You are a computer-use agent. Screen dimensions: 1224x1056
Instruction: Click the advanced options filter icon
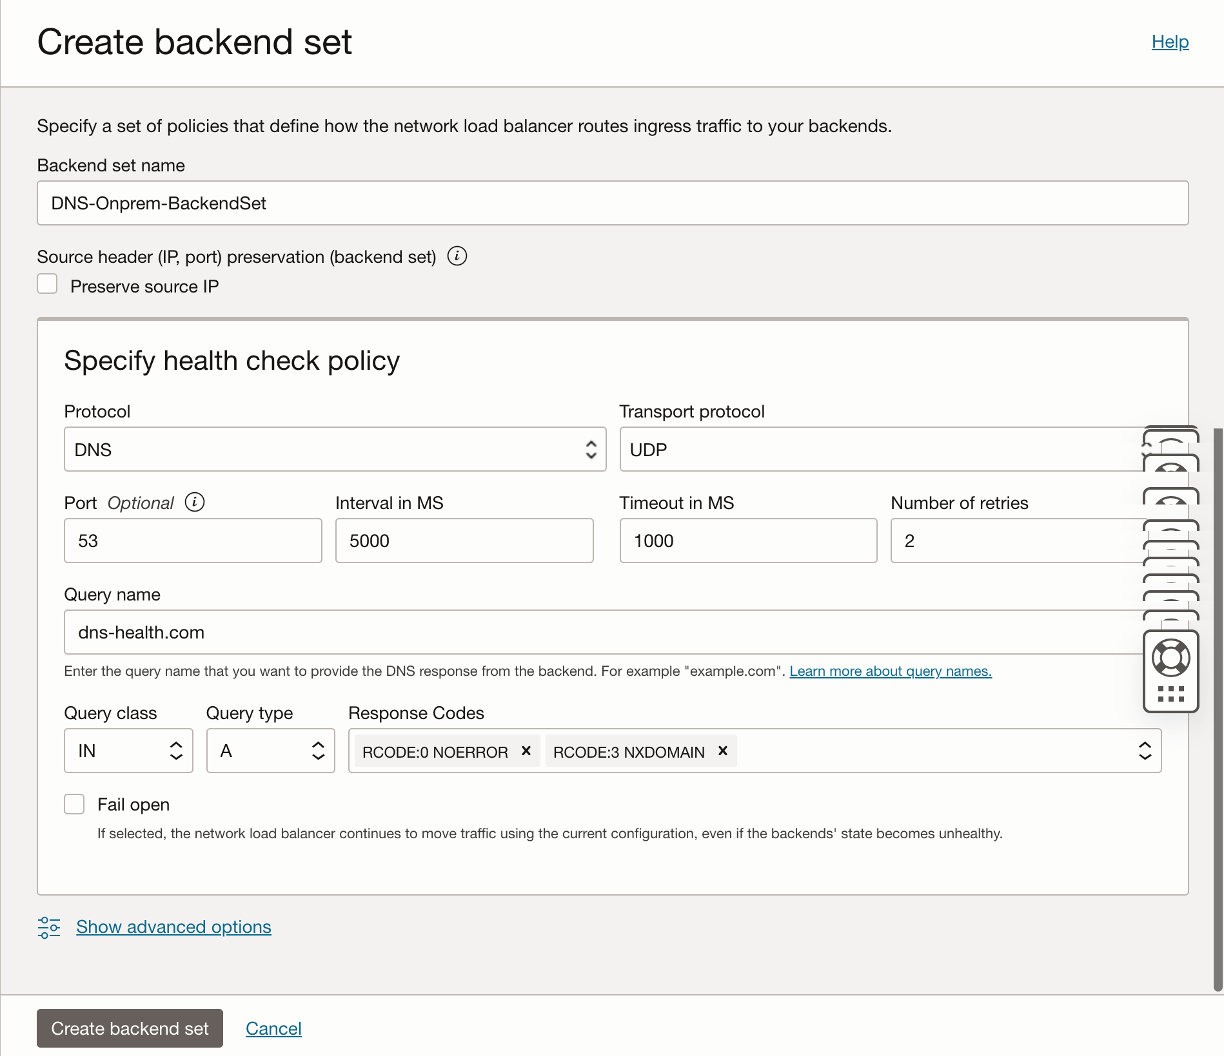pyautogui.click(x=48, y=927)
